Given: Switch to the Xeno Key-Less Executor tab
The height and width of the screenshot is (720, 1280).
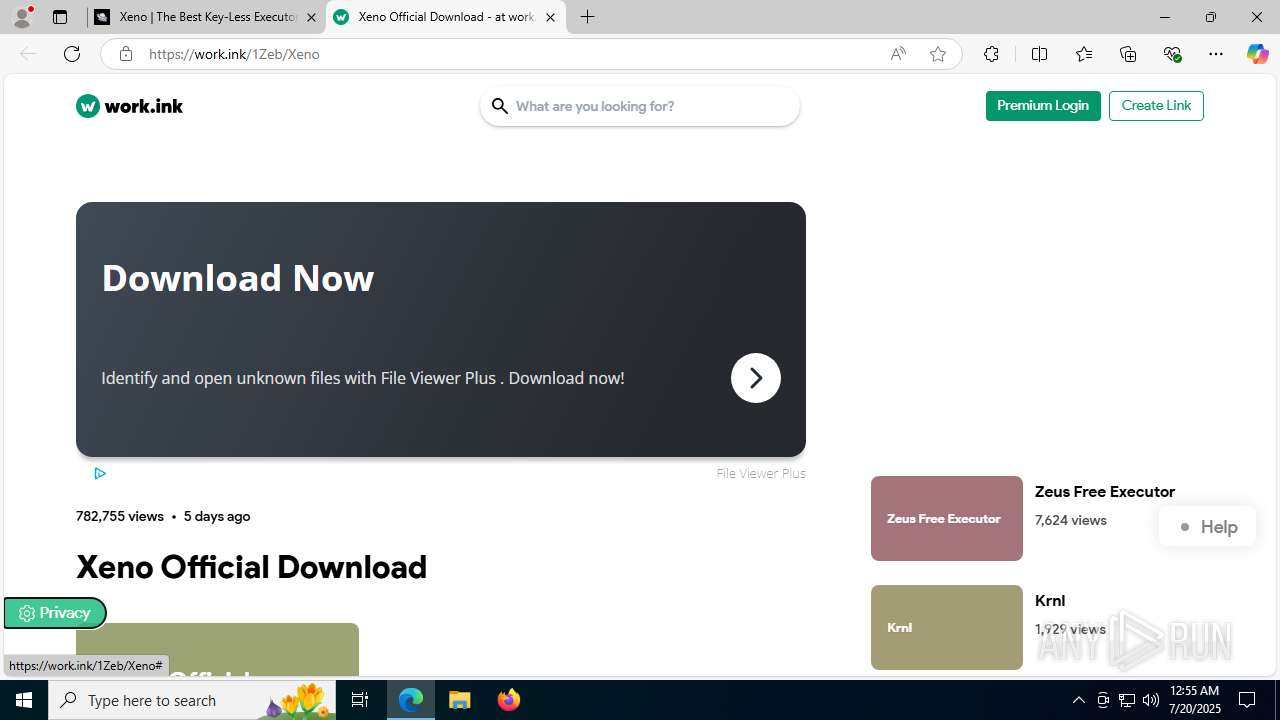Looking at the screenshot, I should click(x=207, y=17).
